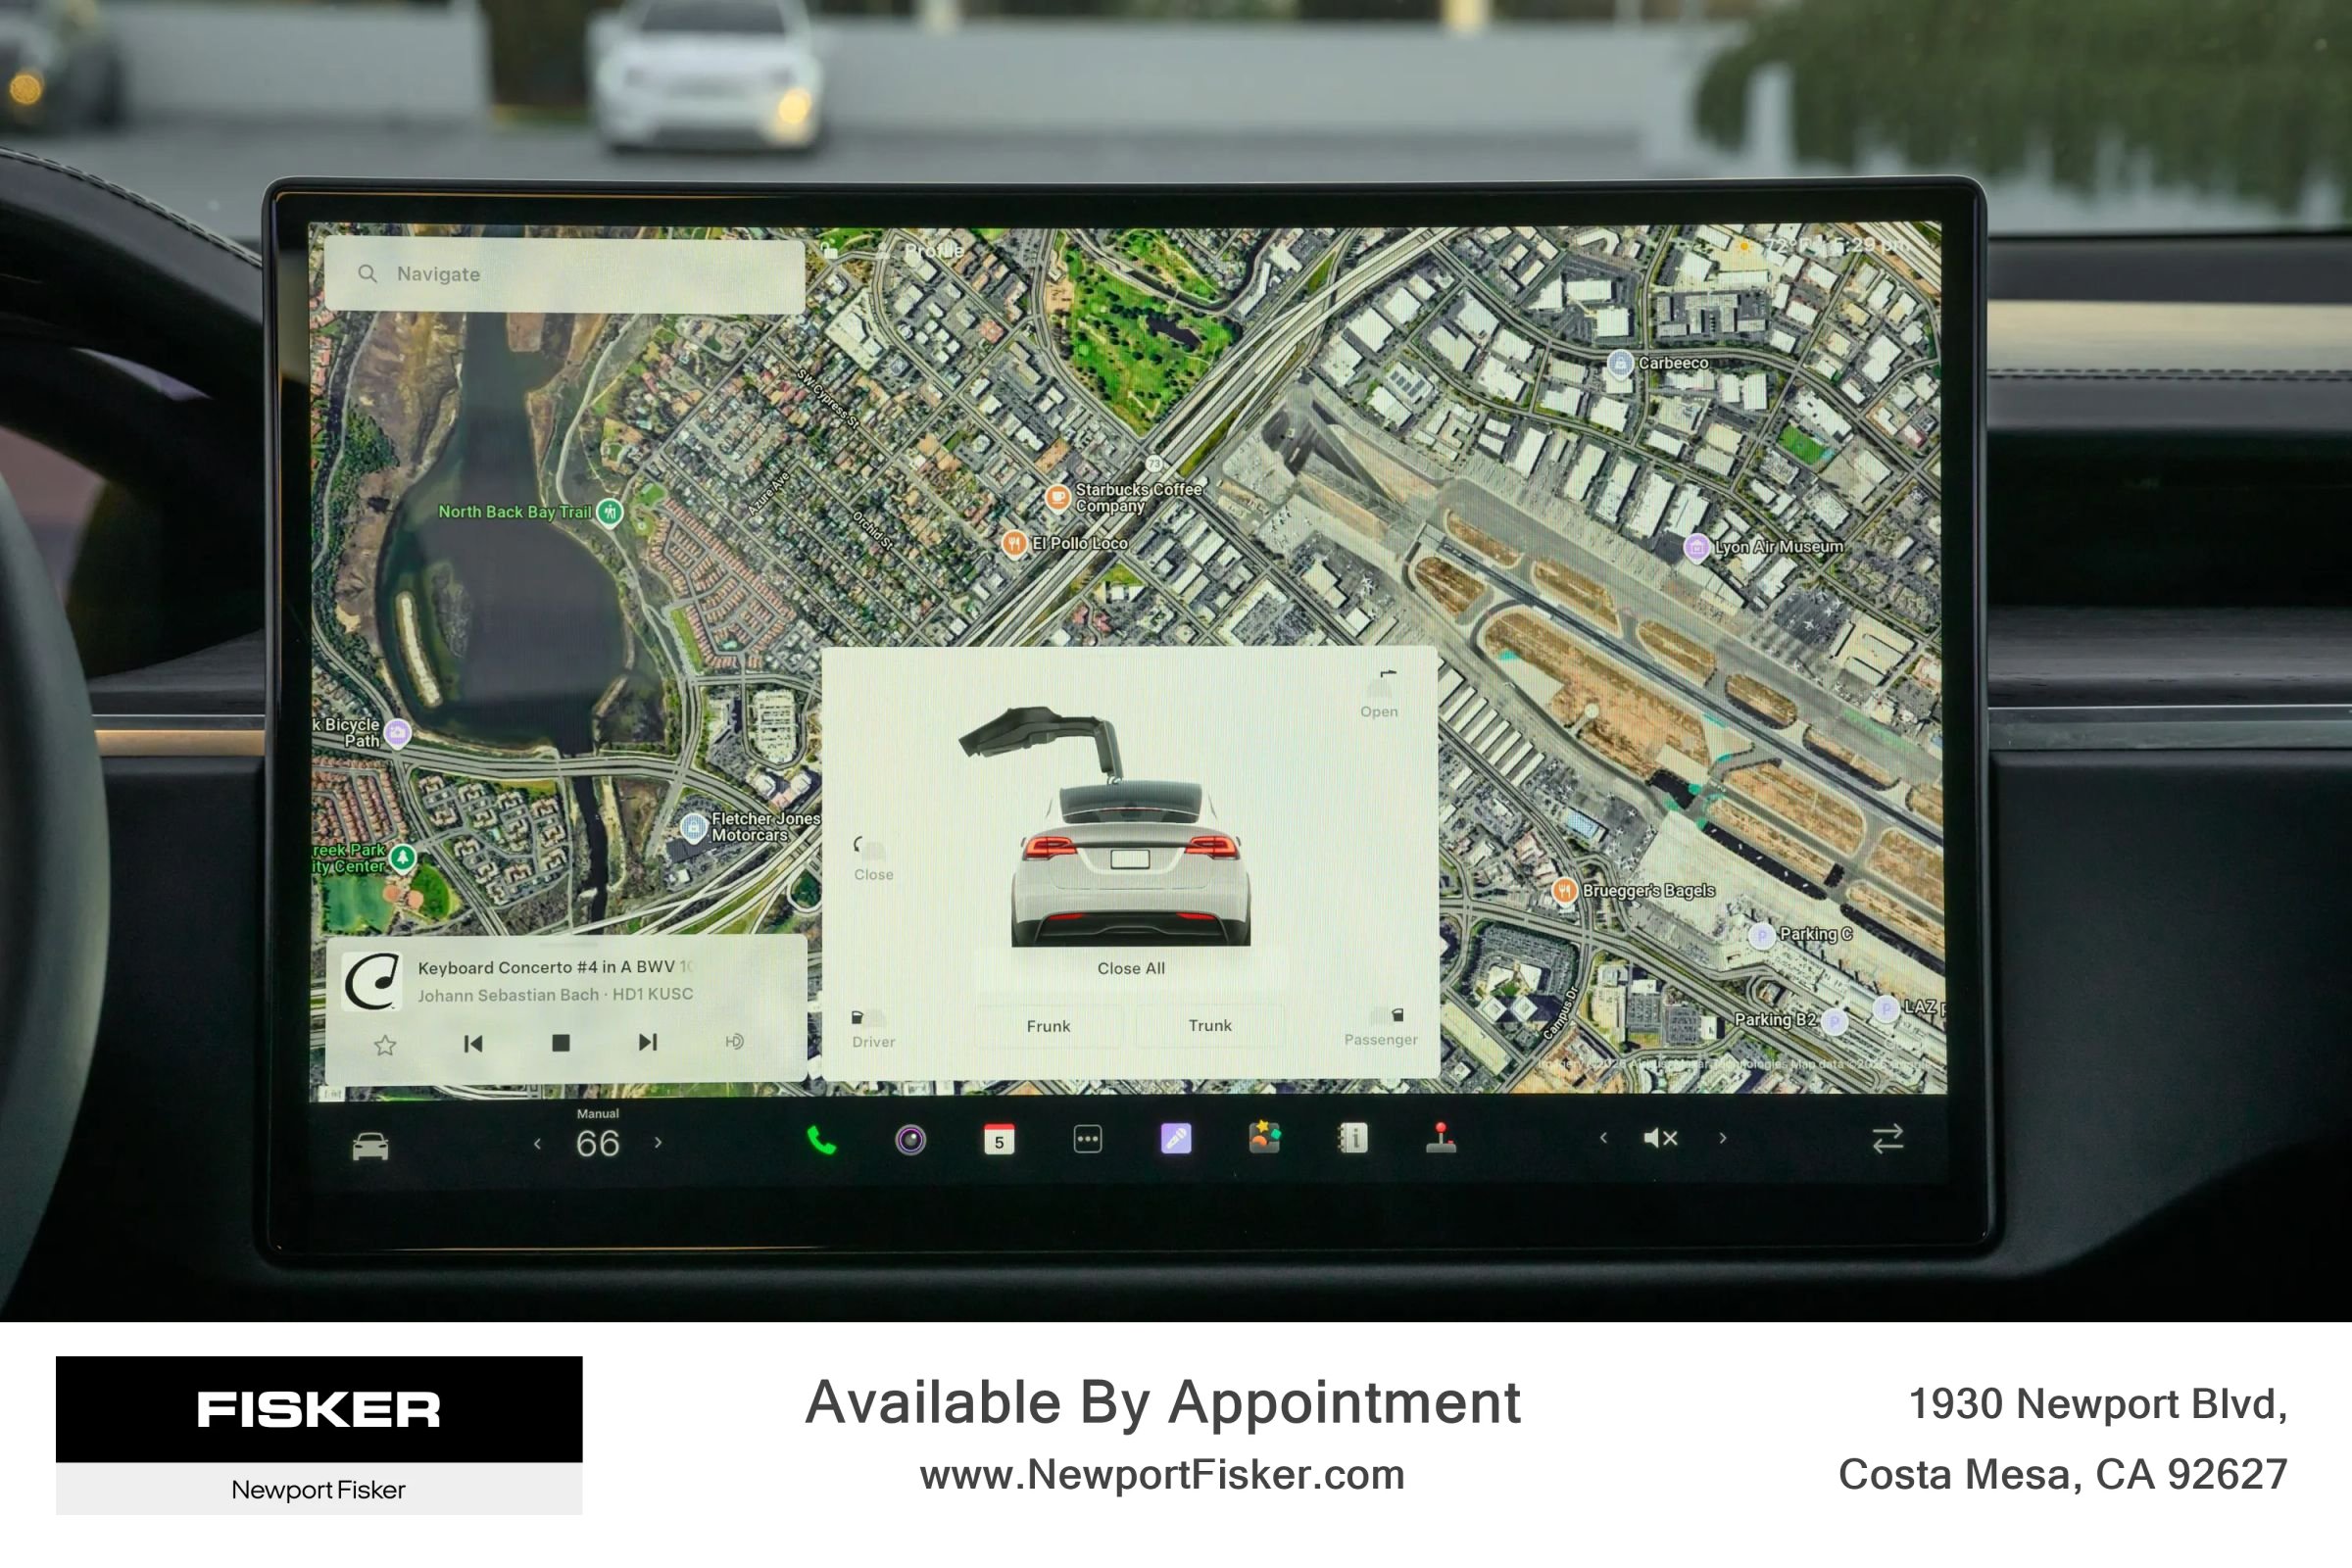Open the Toybox app icon
The image size is (2352, 1568).
1264,1137
